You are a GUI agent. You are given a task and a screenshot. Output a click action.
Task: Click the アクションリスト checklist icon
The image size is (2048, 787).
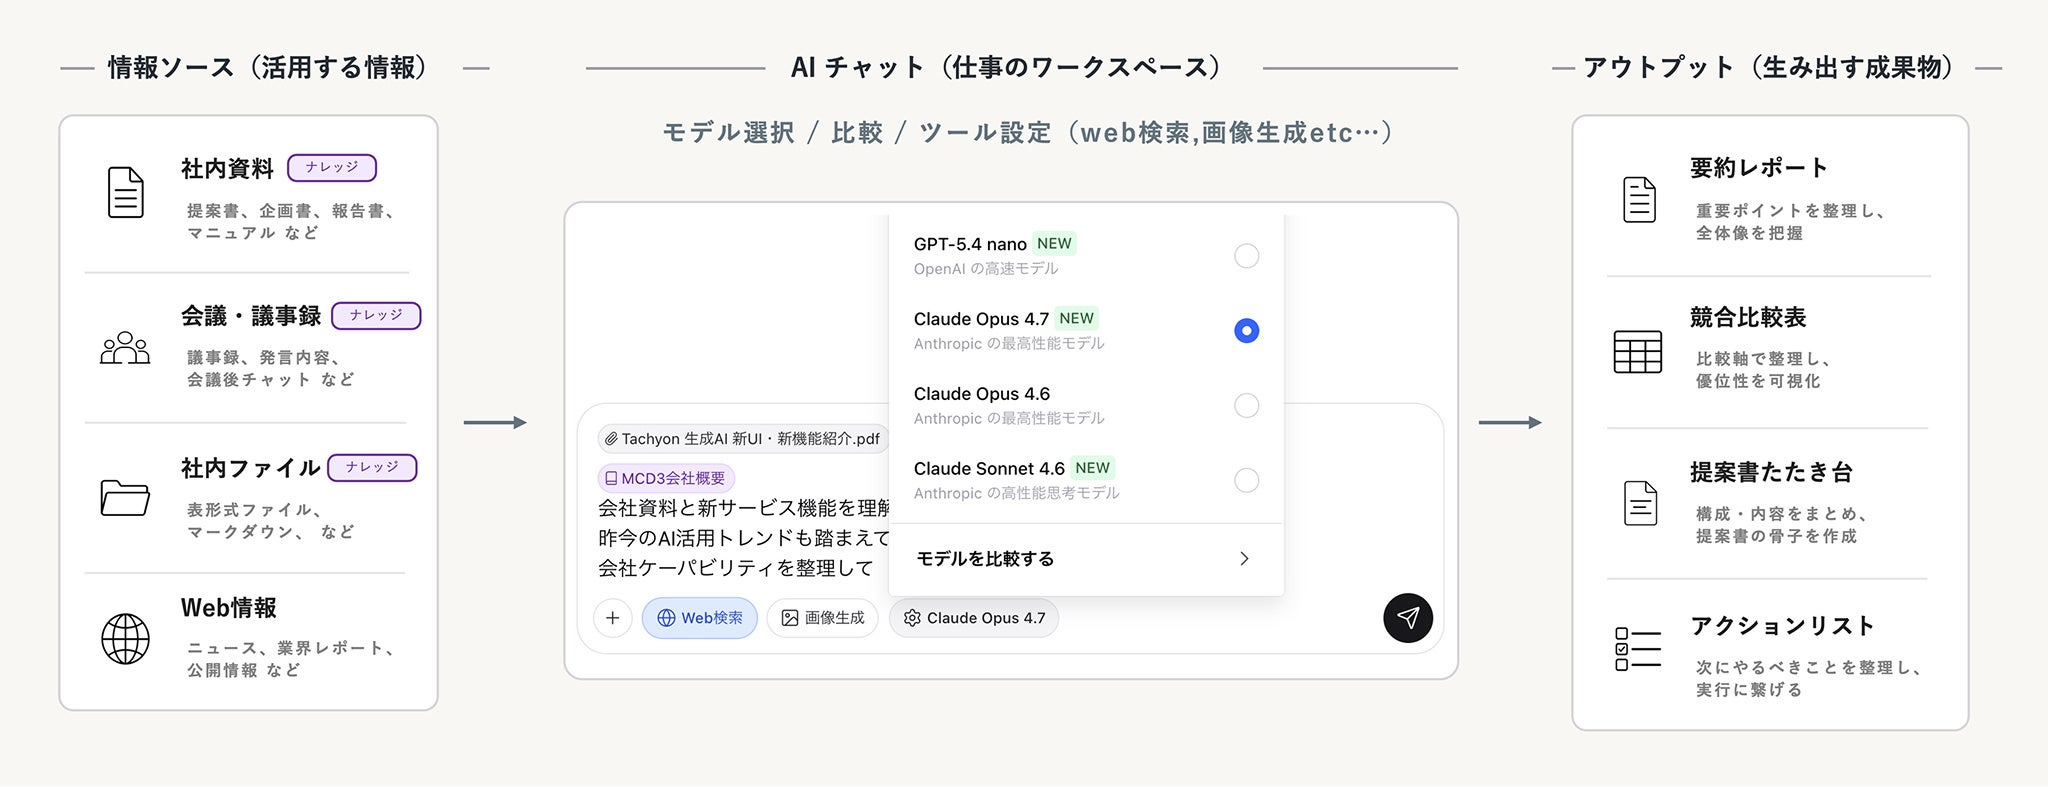click(x=1638, y=649)
